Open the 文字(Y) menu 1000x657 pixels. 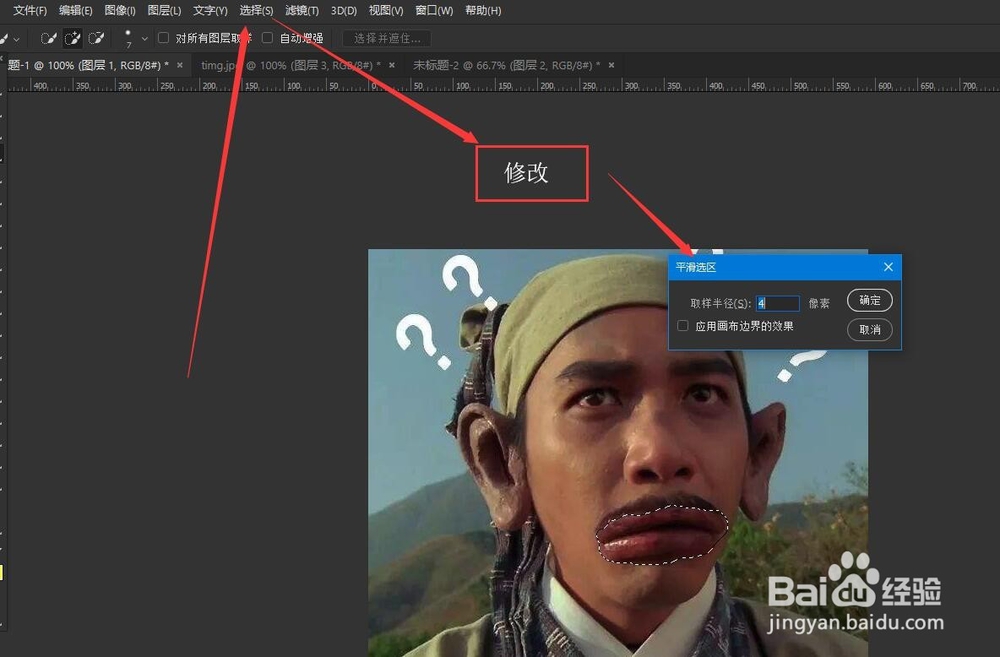(x=210, y=10)
